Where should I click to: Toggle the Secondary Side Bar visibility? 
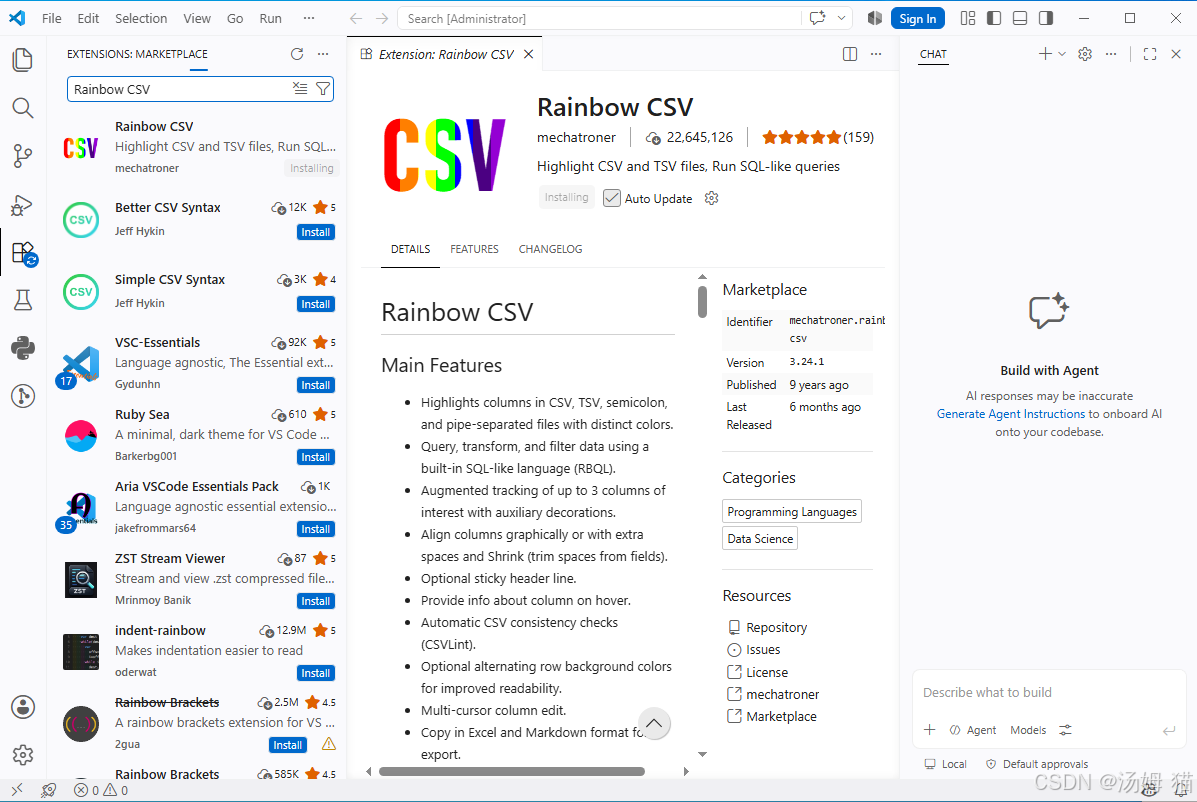coord(1046,18)
